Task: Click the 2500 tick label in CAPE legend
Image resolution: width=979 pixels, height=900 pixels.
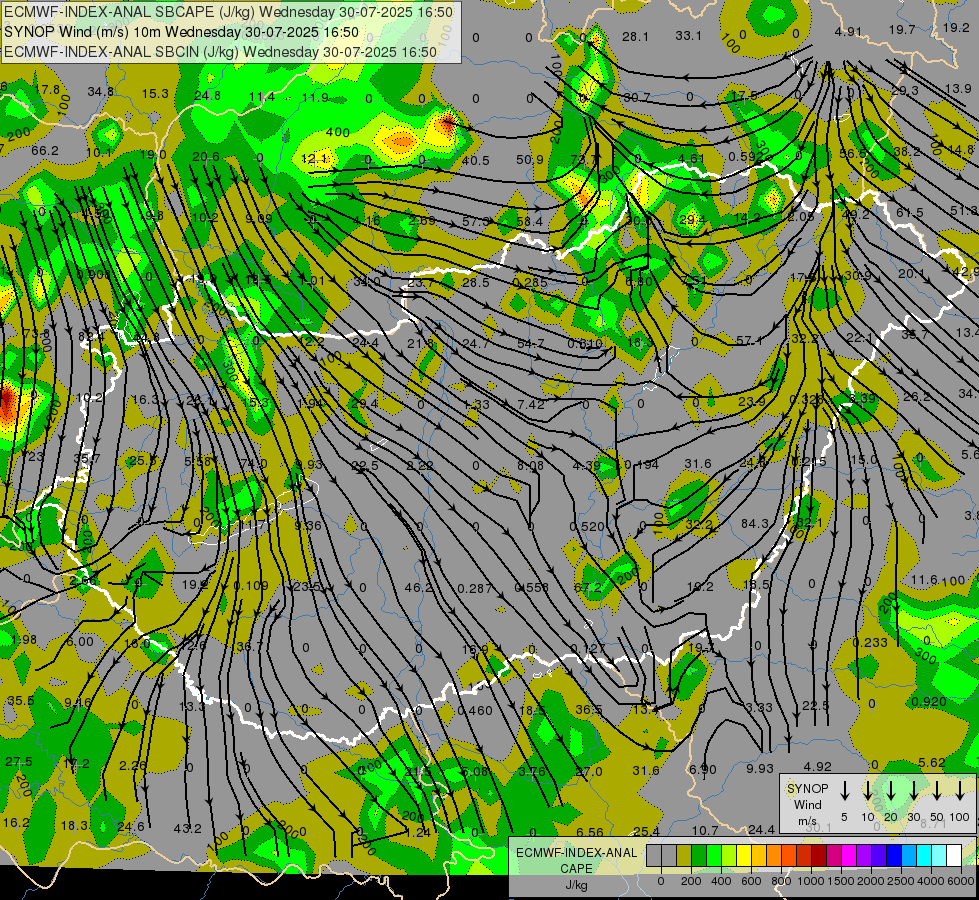Action: tap(901, 881)
